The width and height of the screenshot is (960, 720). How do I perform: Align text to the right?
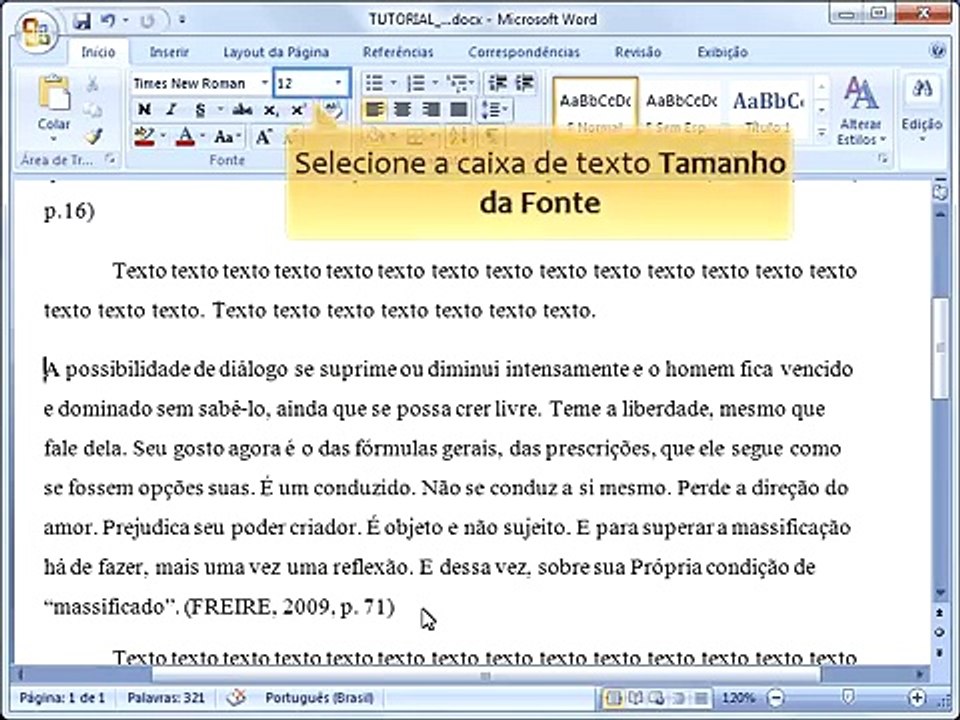point(430,110)
